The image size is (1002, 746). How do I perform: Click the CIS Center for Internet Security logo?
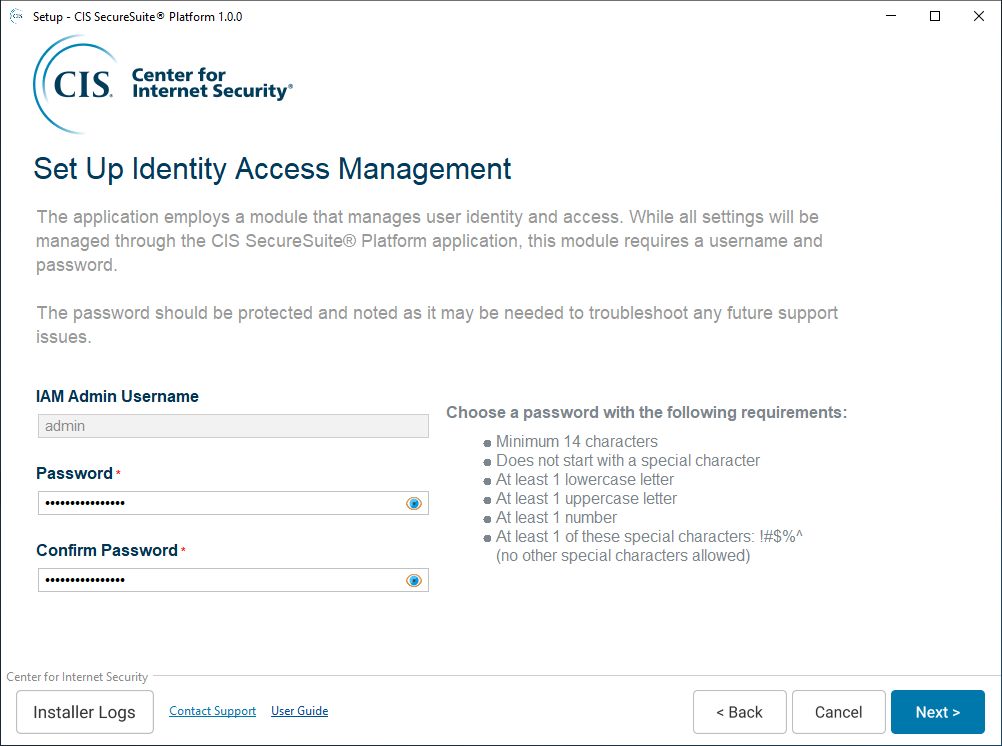(162, 84)
